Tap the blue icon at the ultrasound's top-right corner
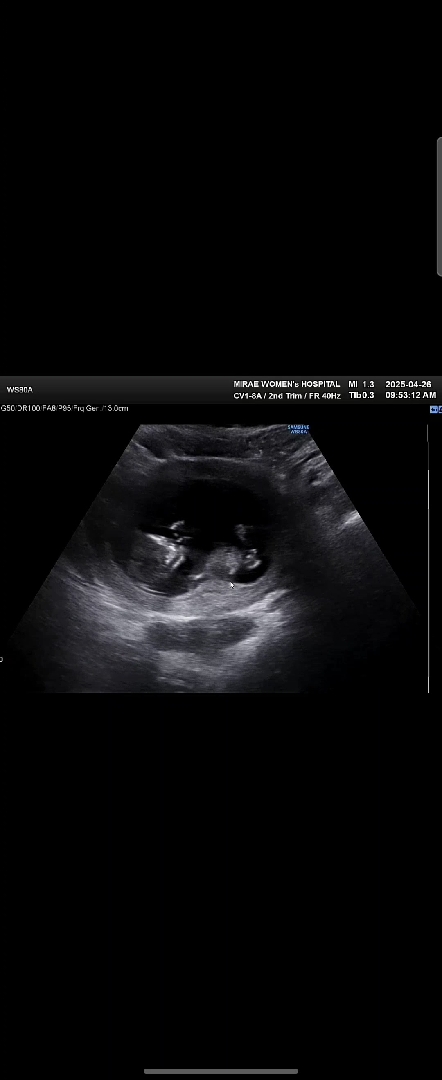The height and width of the screenshot is (1080, 442). (435, 409)
